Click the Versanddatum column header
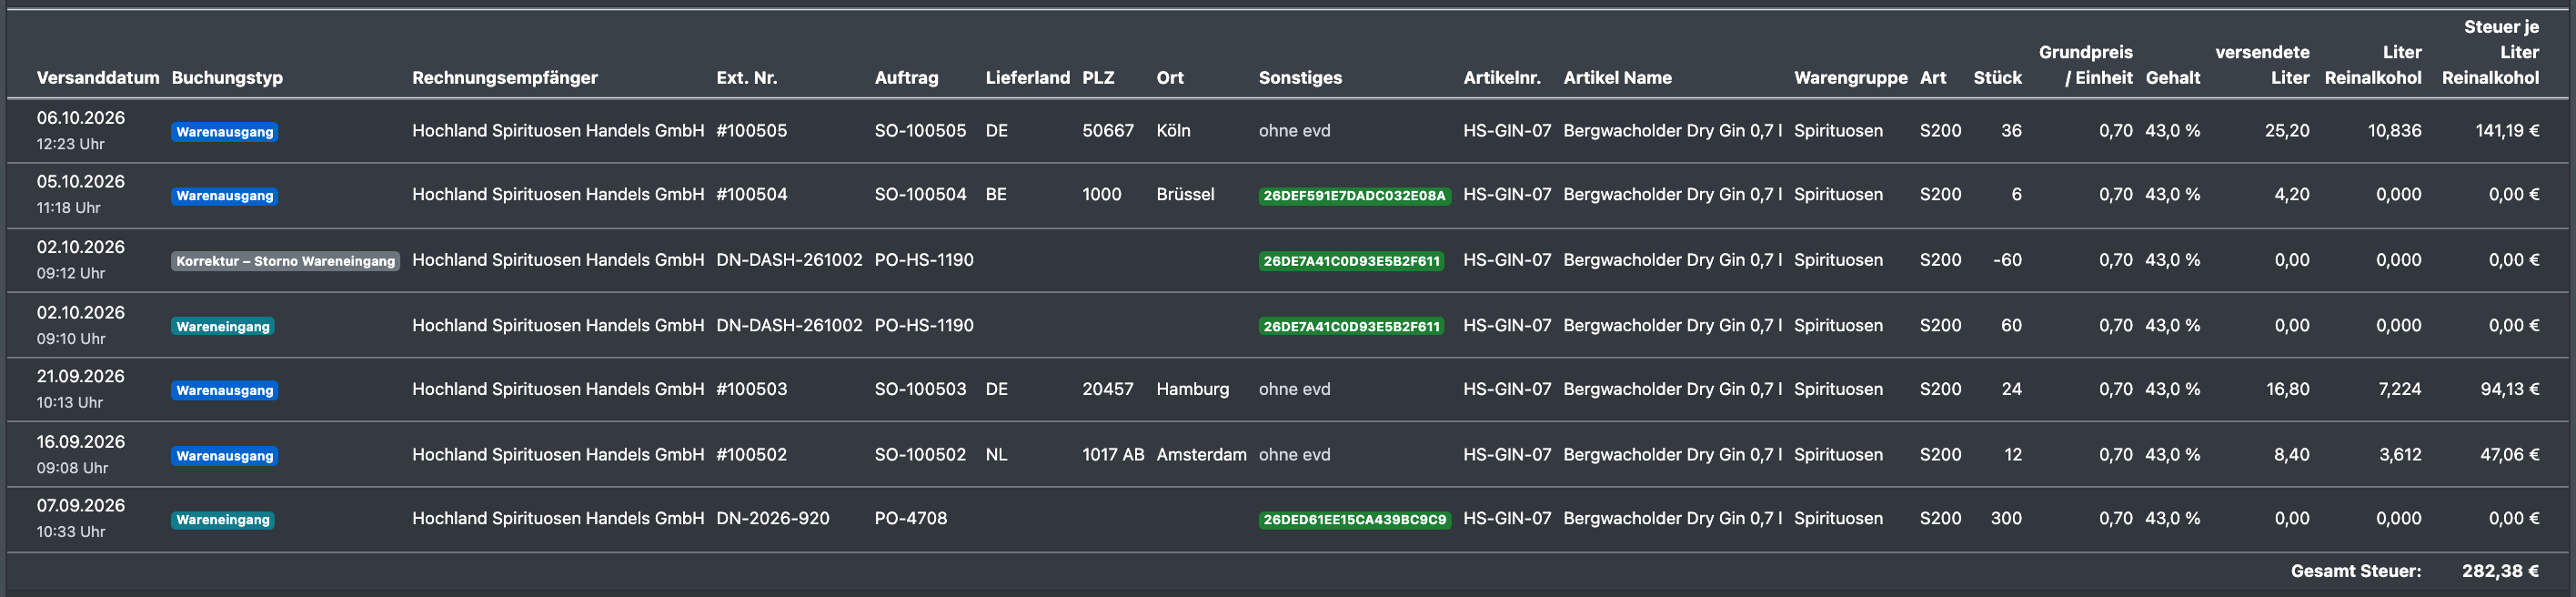This screenshot has height=597, width=2576. pos(98,78)
